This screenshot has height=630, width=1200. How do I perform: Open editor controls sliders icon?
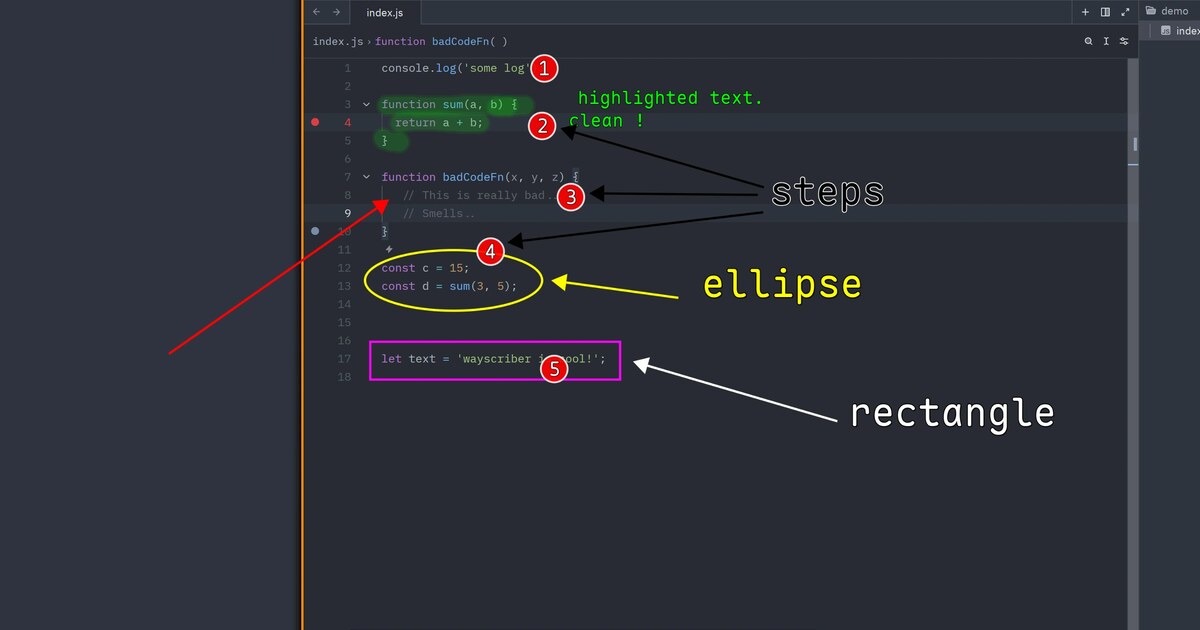(x=1124, y=41)
